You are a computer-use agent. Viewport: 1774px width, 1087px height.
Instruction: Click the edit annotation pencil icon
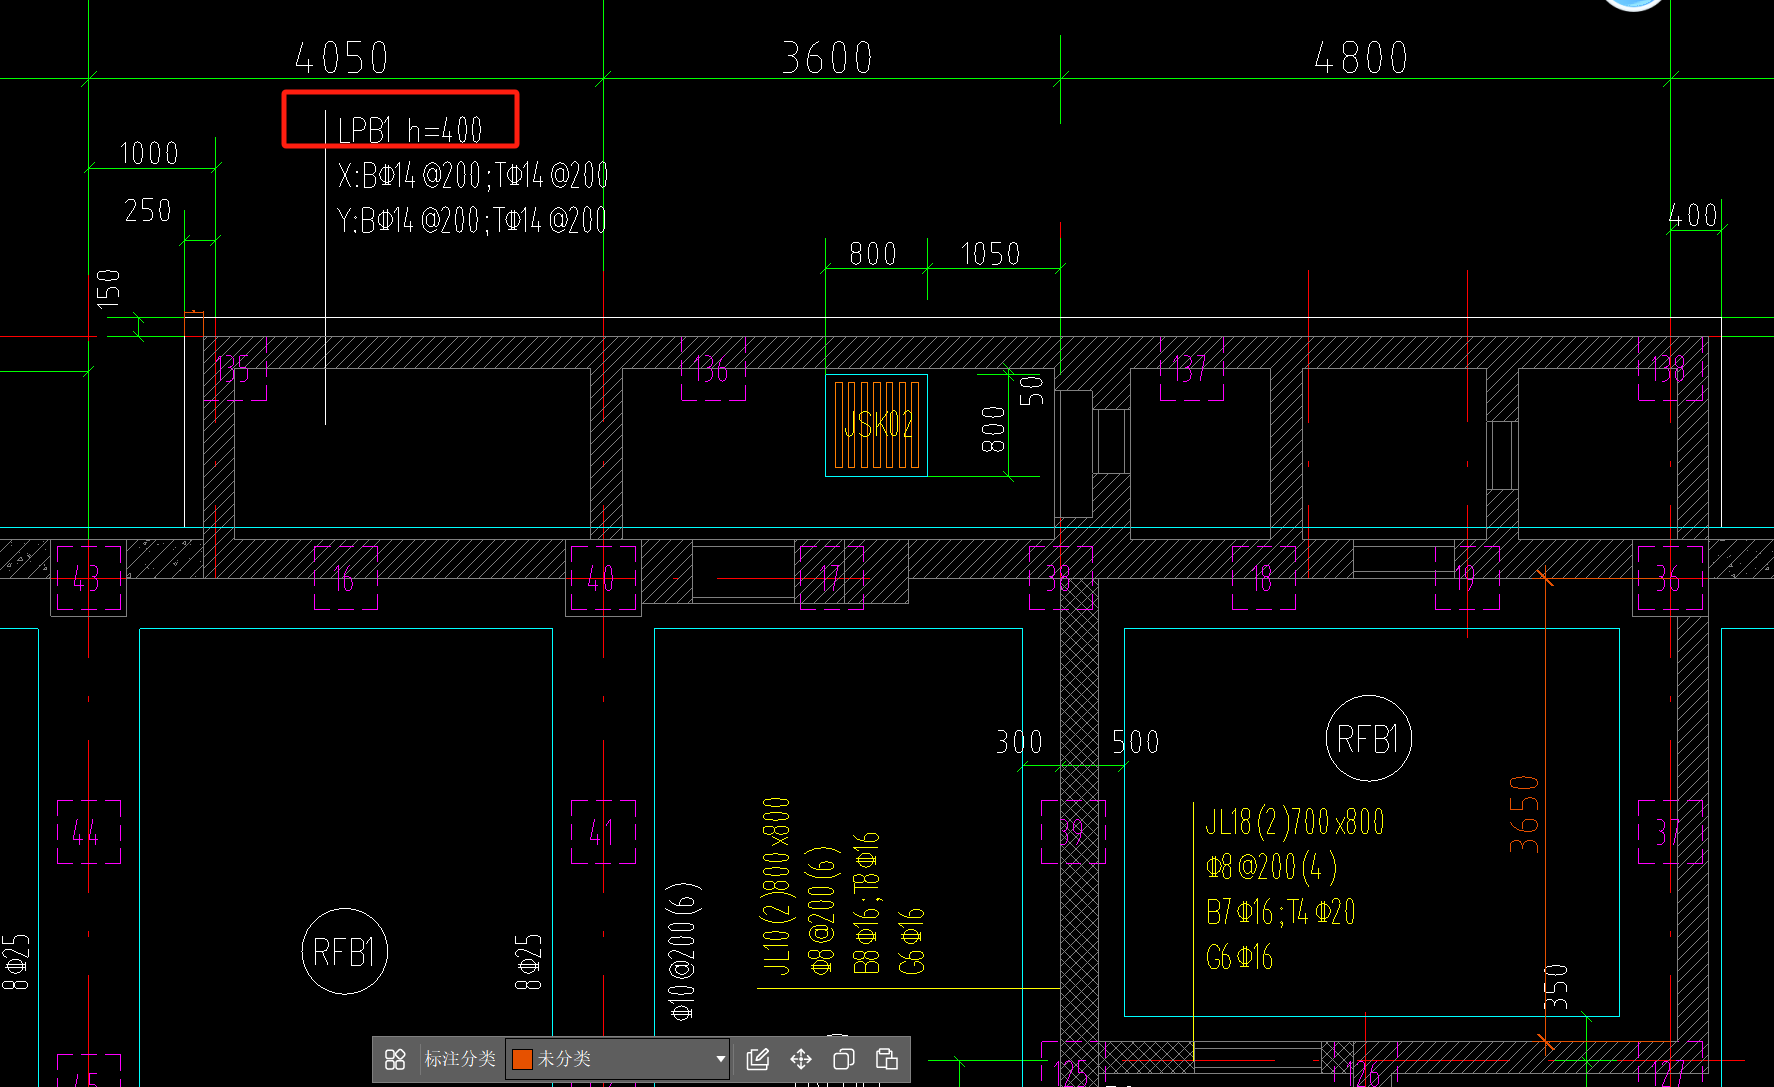(x=758, y=1059)
